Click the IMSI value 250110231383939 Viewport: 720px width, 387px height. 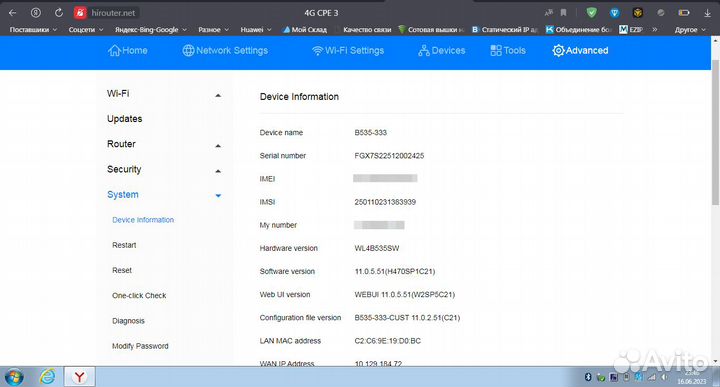click(x=385, y=202)
